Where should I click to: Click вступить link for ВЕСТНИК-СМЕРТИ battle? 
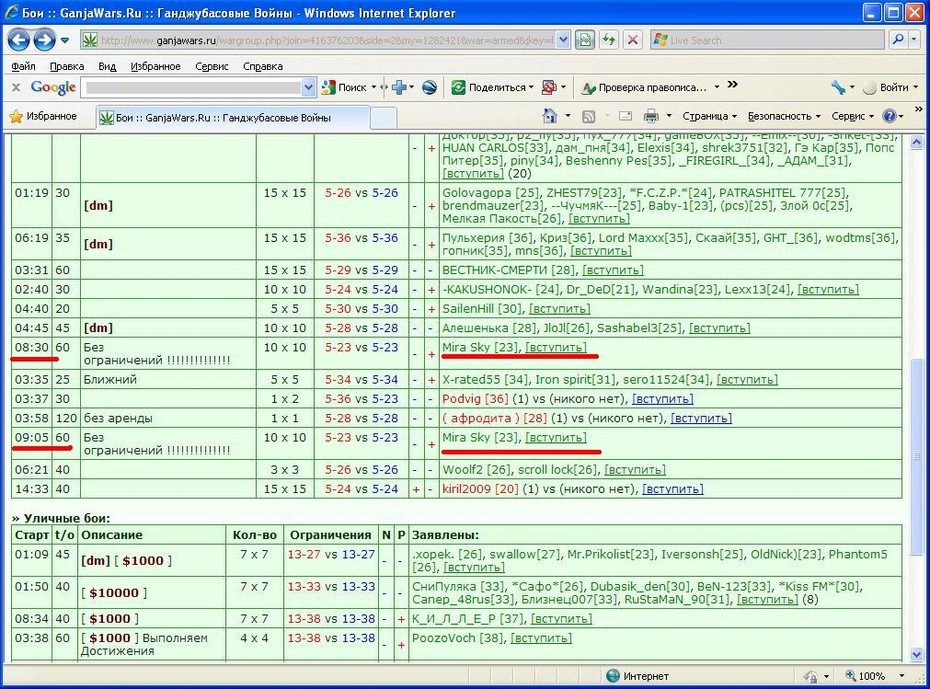coord(613,270)
